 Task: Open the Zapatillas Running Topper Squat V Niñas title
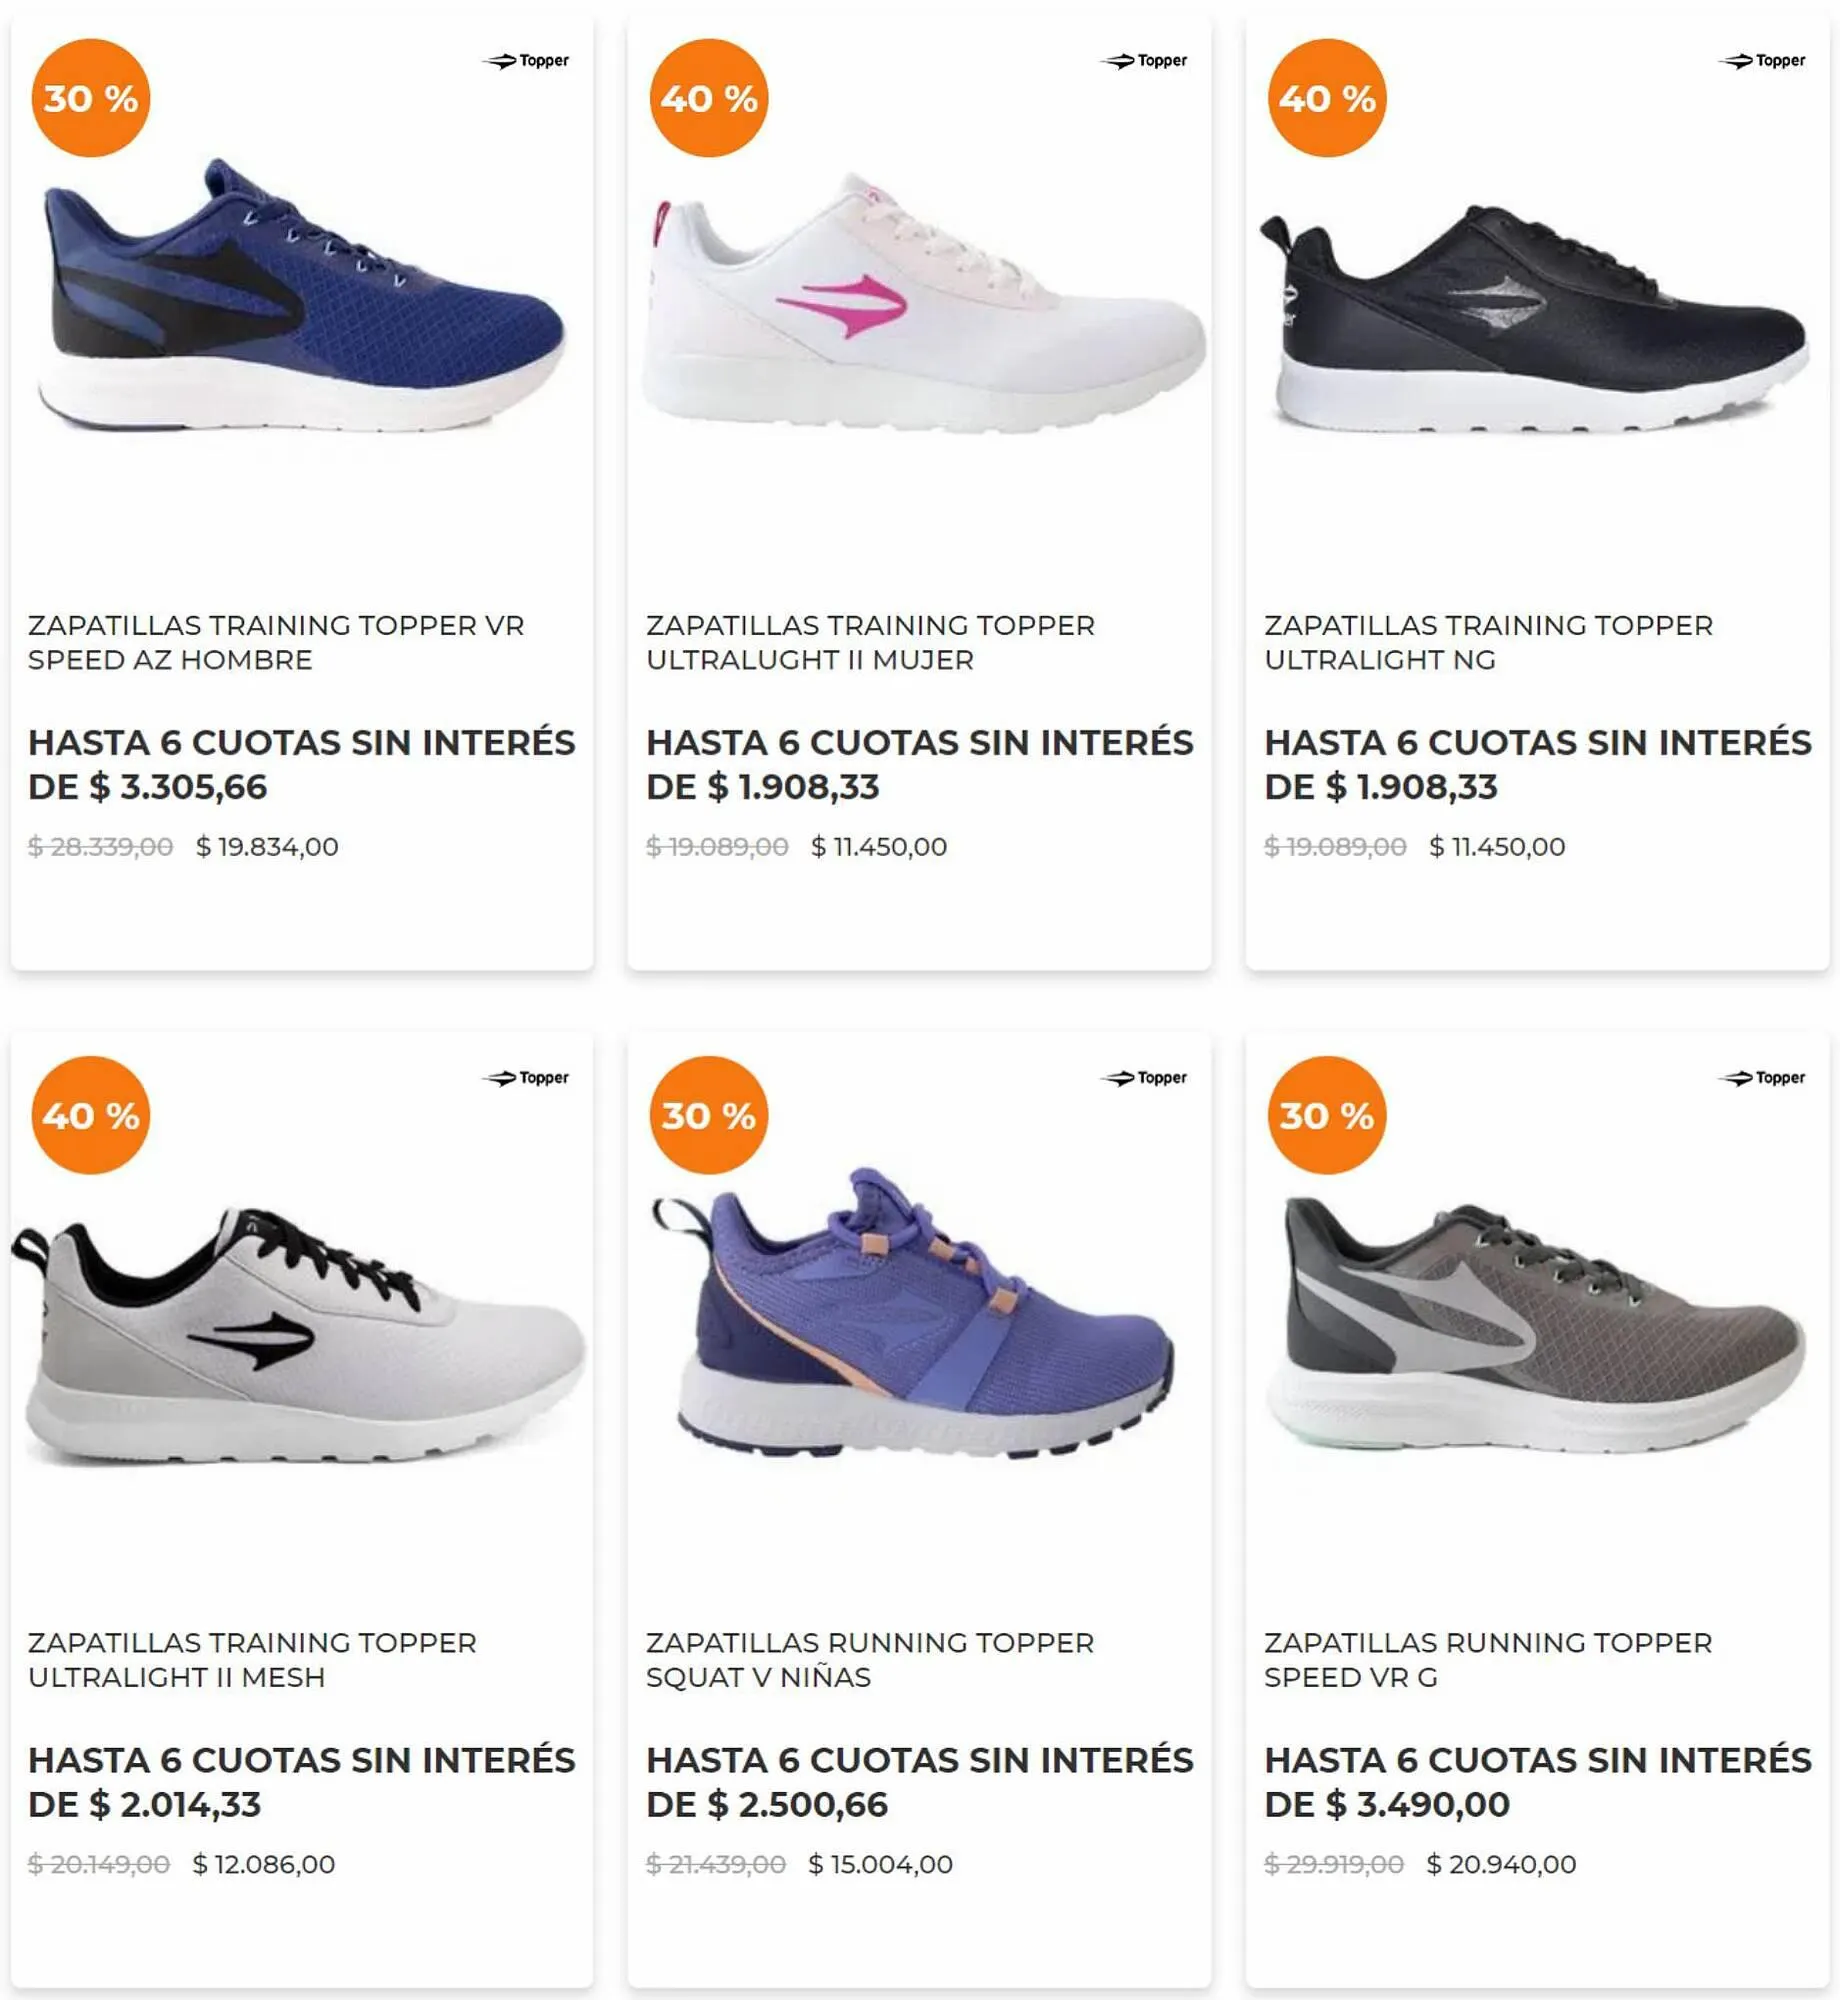(870, 1659)
